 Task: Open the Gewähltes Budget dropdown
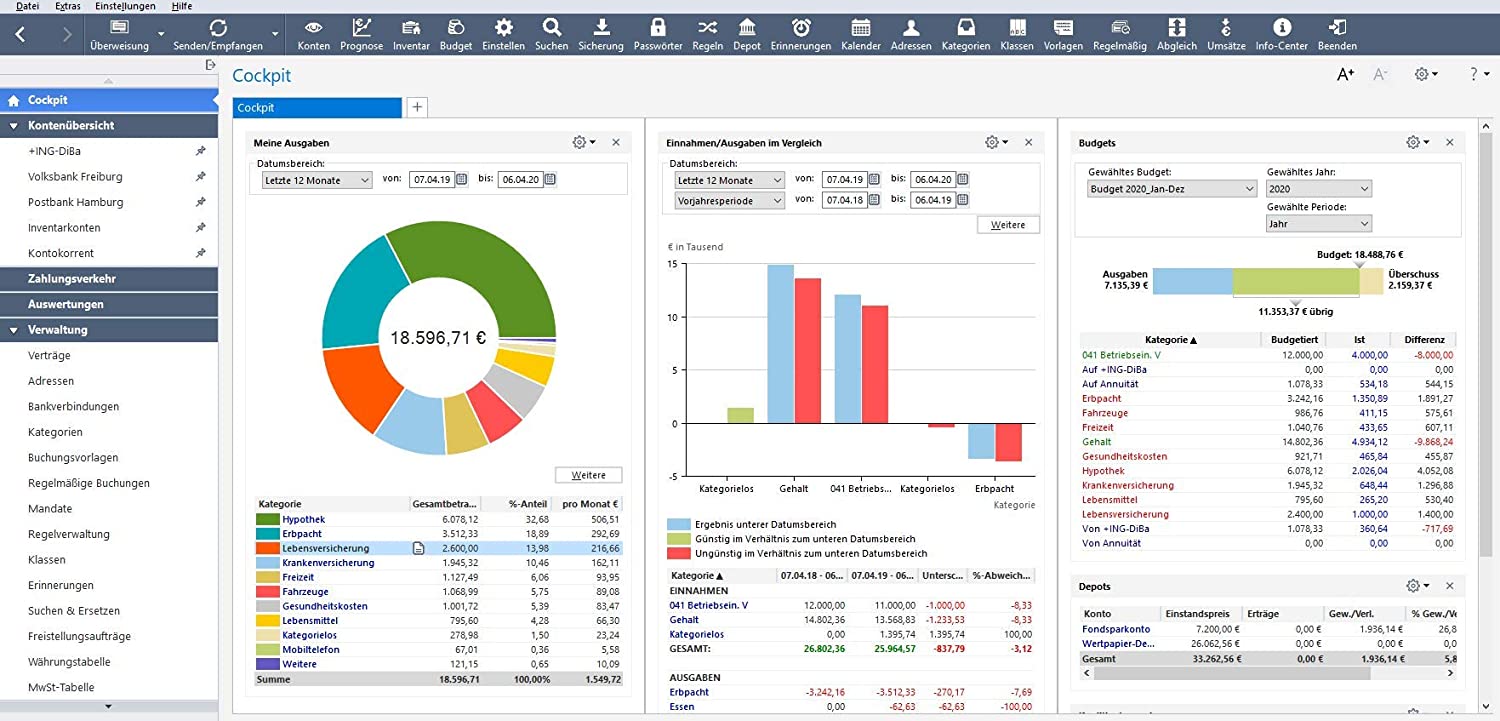(1171, 189)
